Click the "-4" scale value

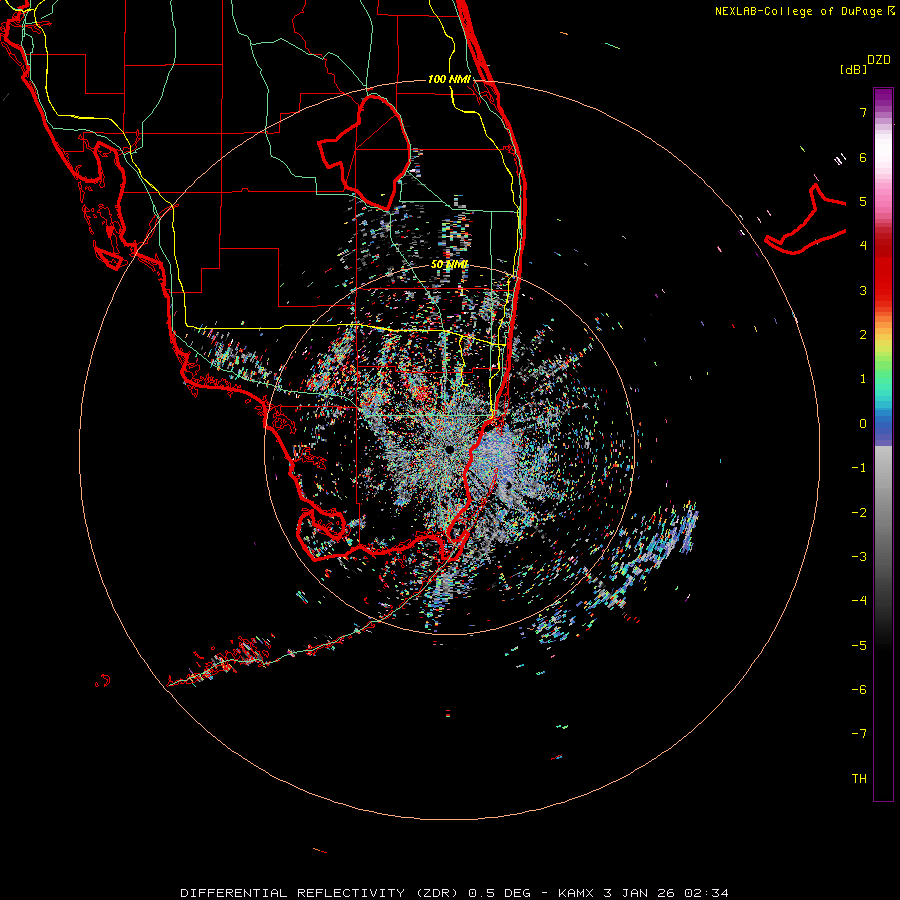pyautogui.click(x=859, y=600)
